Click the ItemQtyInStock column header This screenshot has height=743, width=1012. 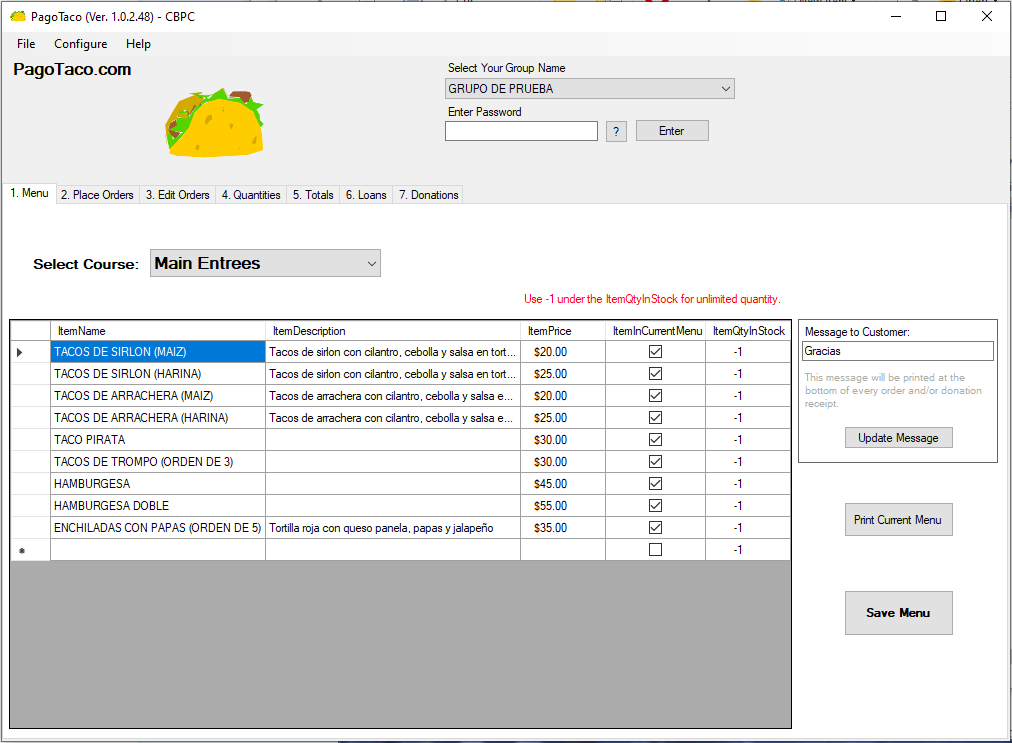click(x=748, y=331)
